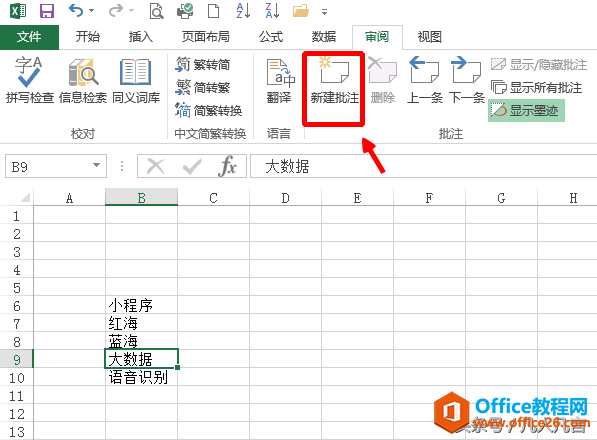Open 同义词库 thesaurus
Viewport: 597px width, 440px height.
pos(136,80)
